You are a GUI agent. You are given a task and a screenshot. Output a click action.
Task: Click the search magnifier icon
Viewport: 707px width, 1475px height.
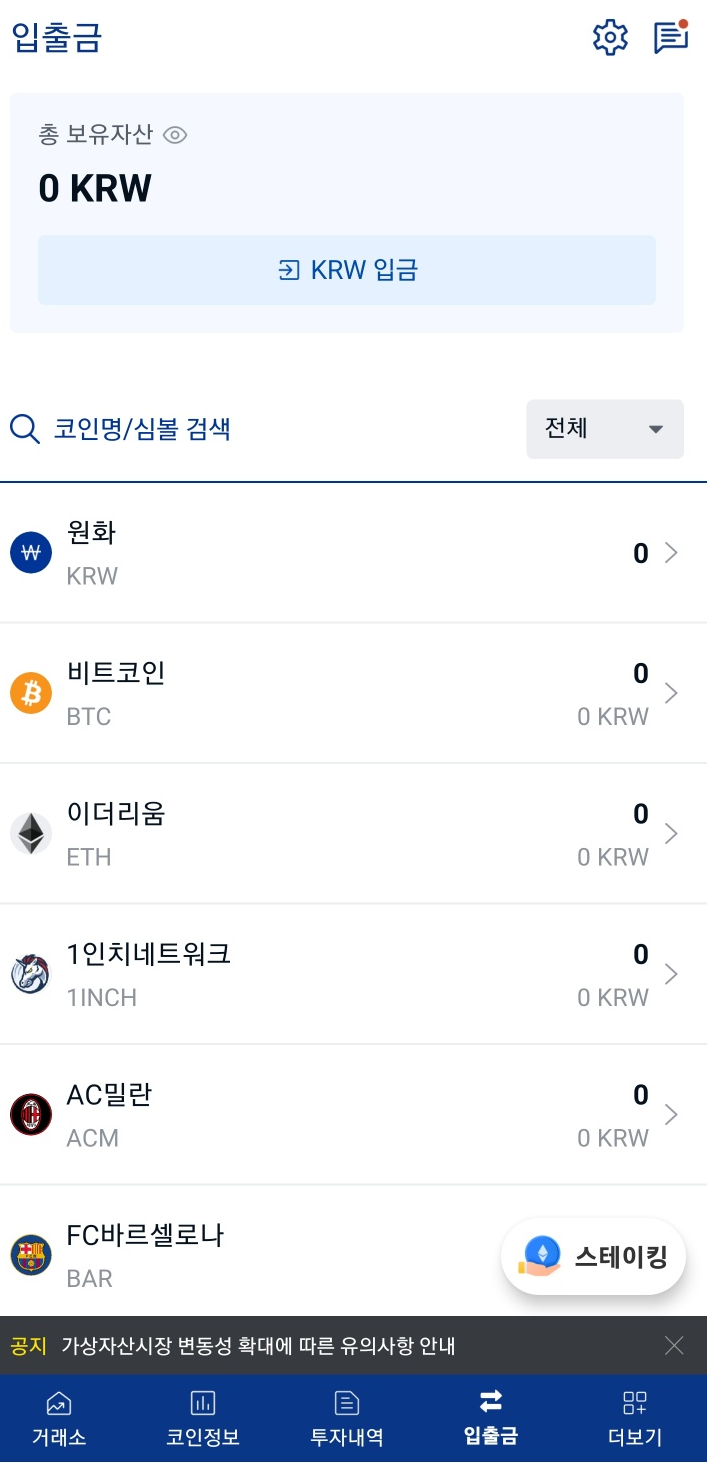click(x=25, y=429)
